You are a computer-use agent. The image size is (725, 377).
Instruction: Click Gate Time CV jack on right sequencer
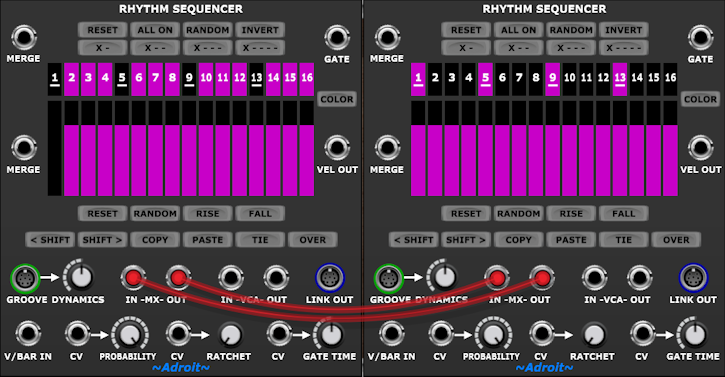tap(643, 334)
